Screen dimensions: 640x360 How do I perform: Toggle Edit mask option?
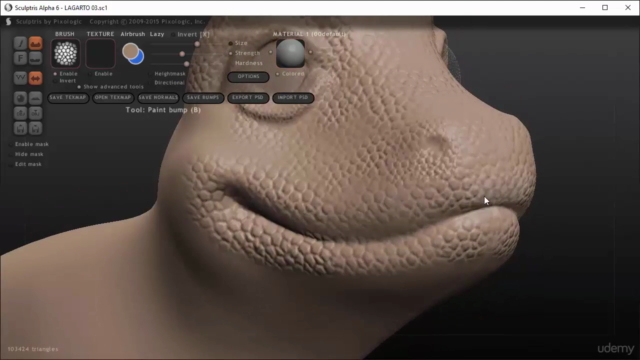(x=25, y=164)
